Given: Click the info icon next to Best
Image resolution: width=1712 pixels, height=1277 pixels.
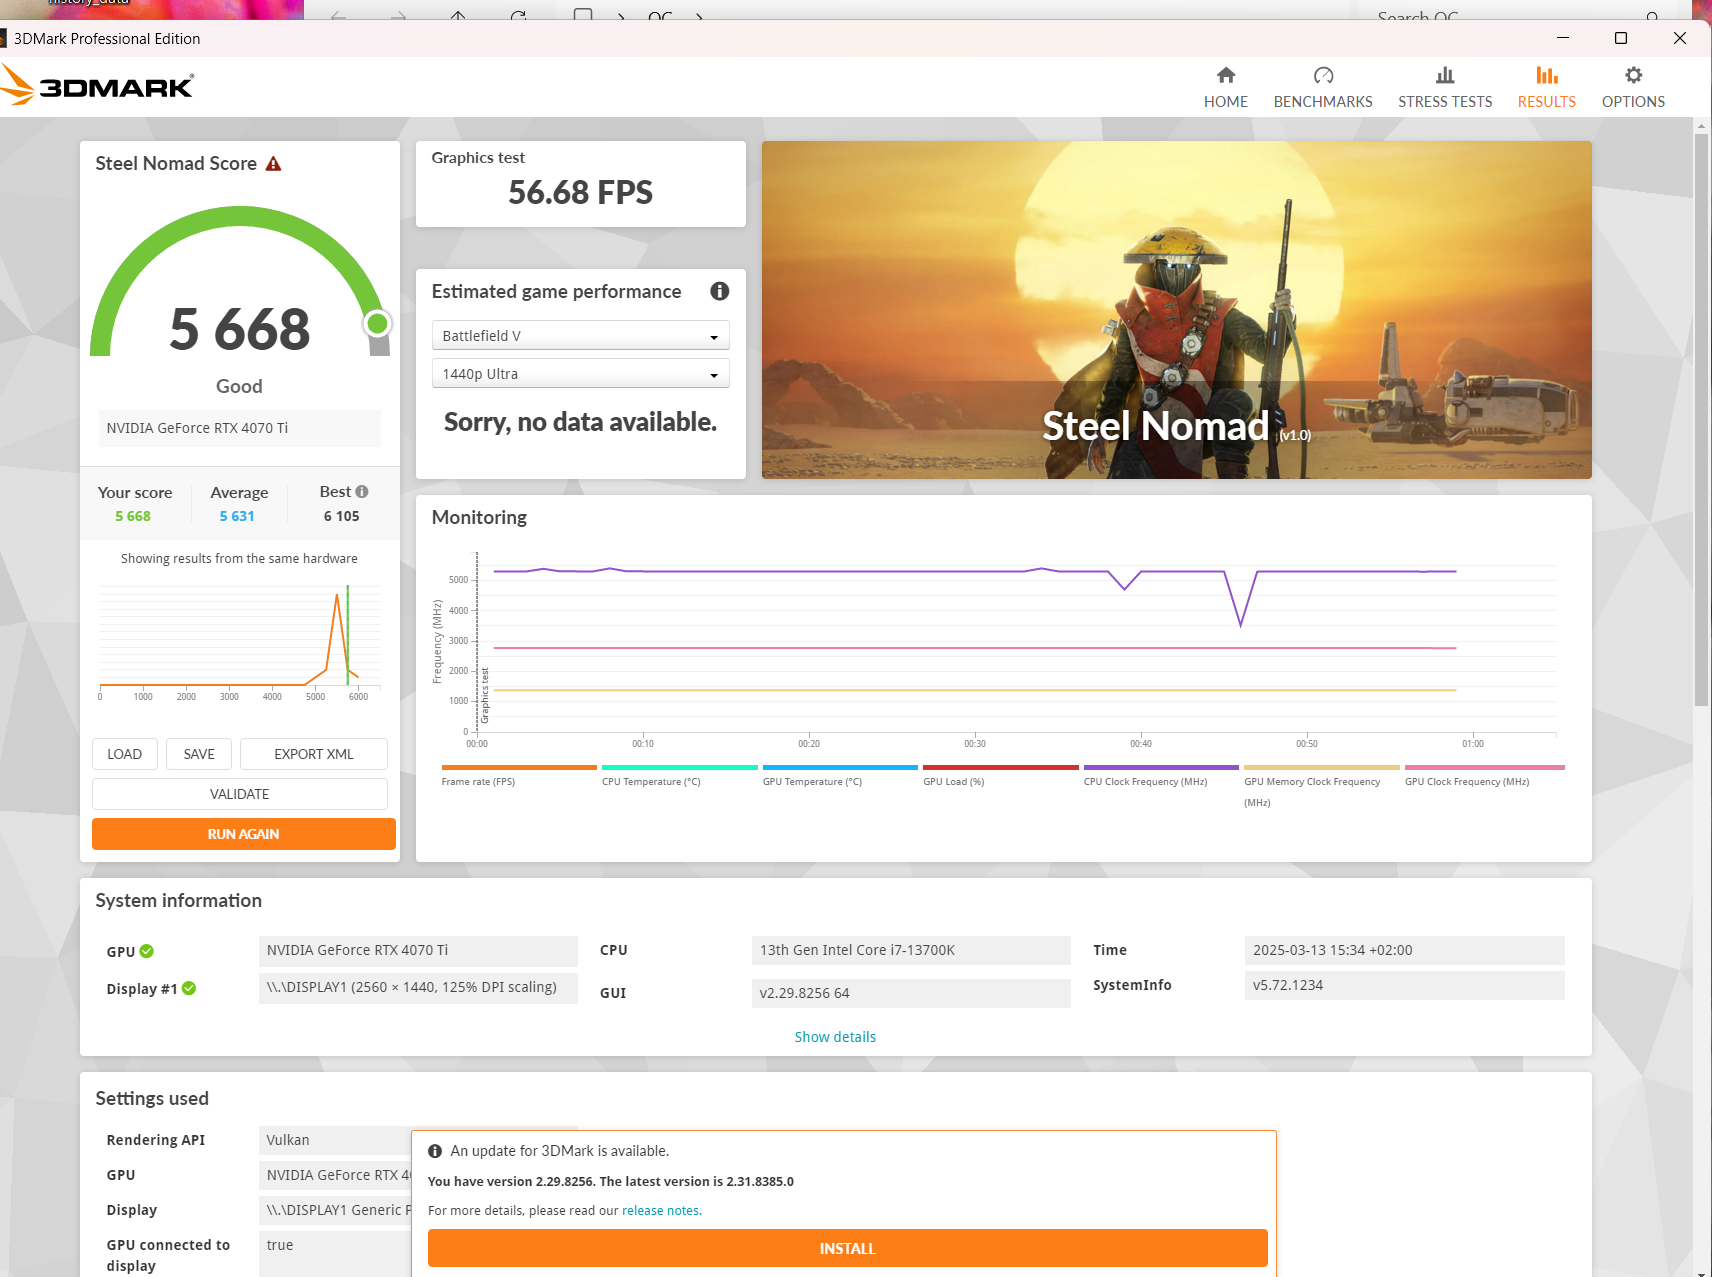Looking at the screenshot, I should click(362, 492).
